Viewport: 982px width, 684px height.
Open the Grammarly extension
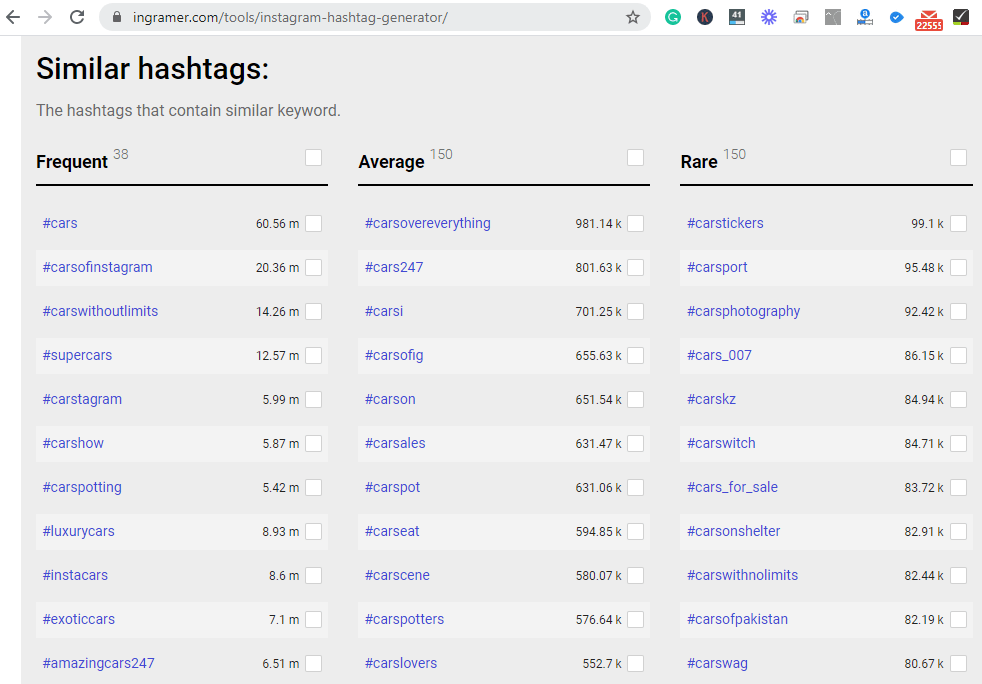(673, 17)
